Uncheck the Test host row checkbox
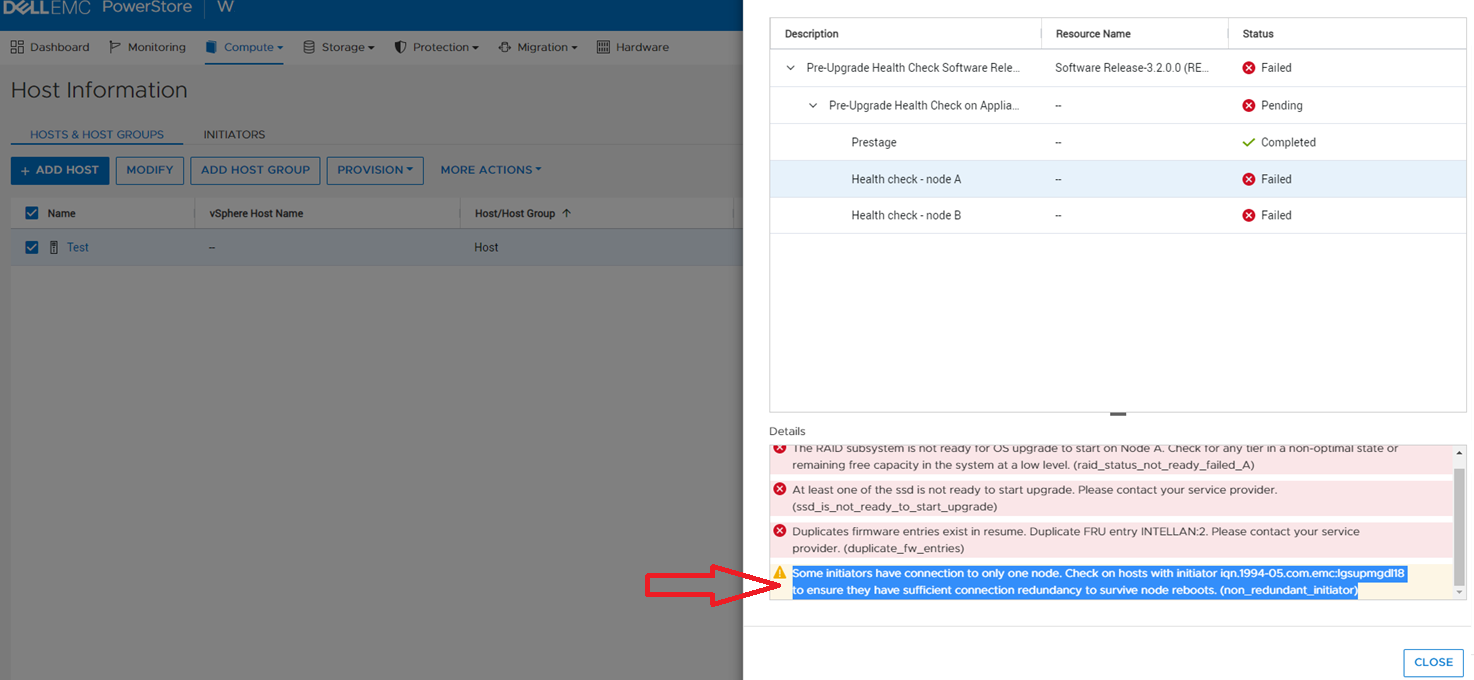The width and height of the screenshot is (1474, 680). [31, 247]
